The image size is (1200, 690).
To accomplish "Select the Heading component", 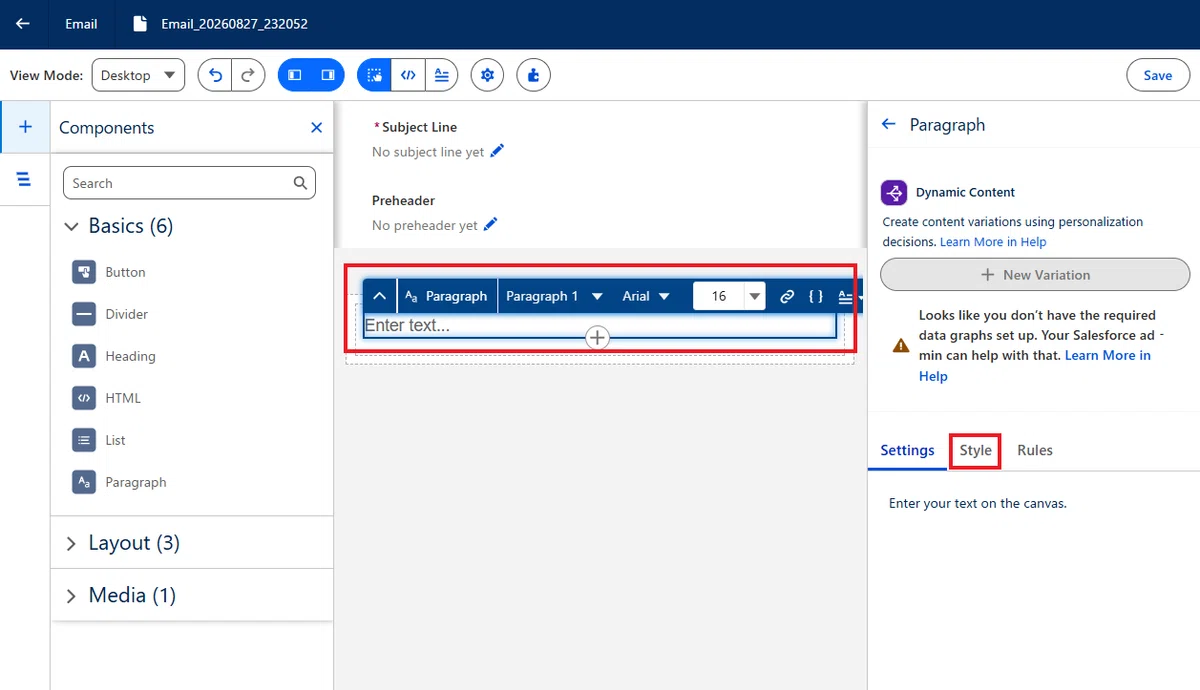I will (x=115, y=356).
